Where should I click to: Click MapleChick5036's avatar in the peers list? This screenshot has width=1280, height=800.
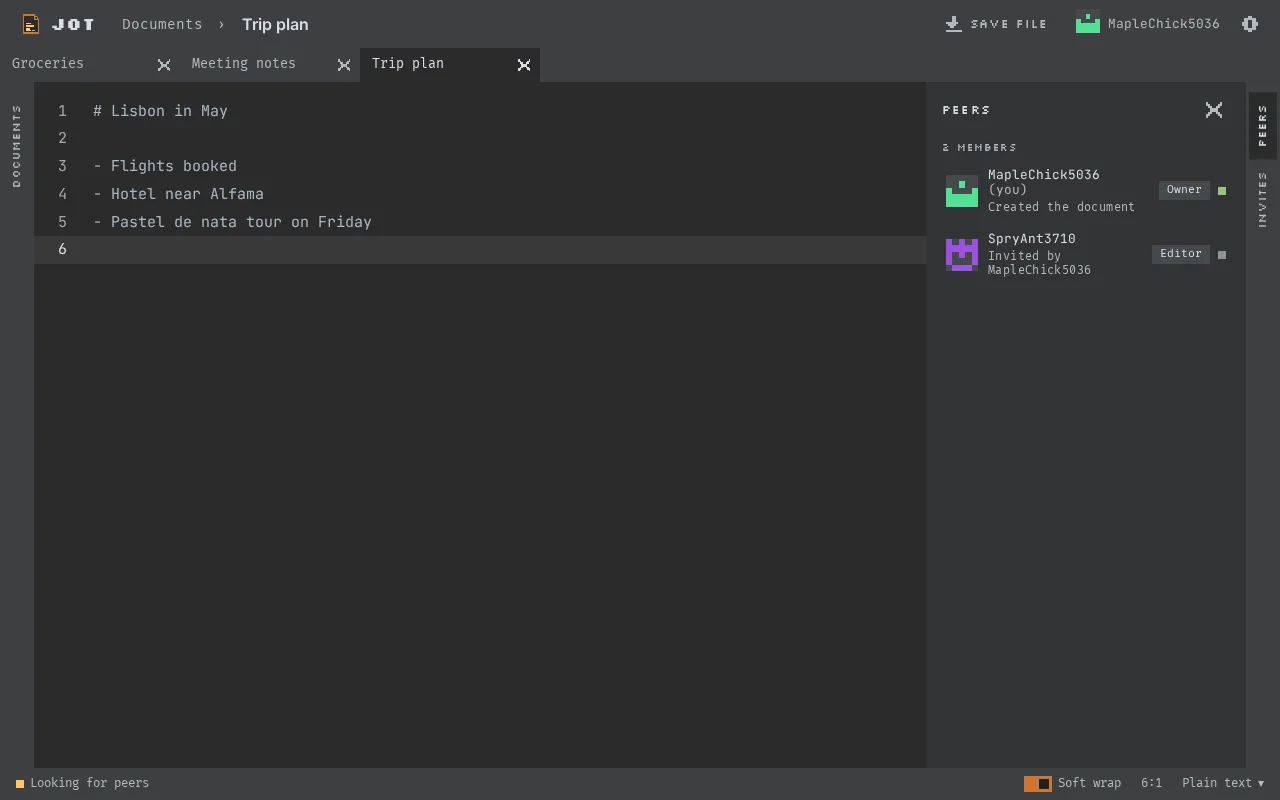(x=962, y=191)
